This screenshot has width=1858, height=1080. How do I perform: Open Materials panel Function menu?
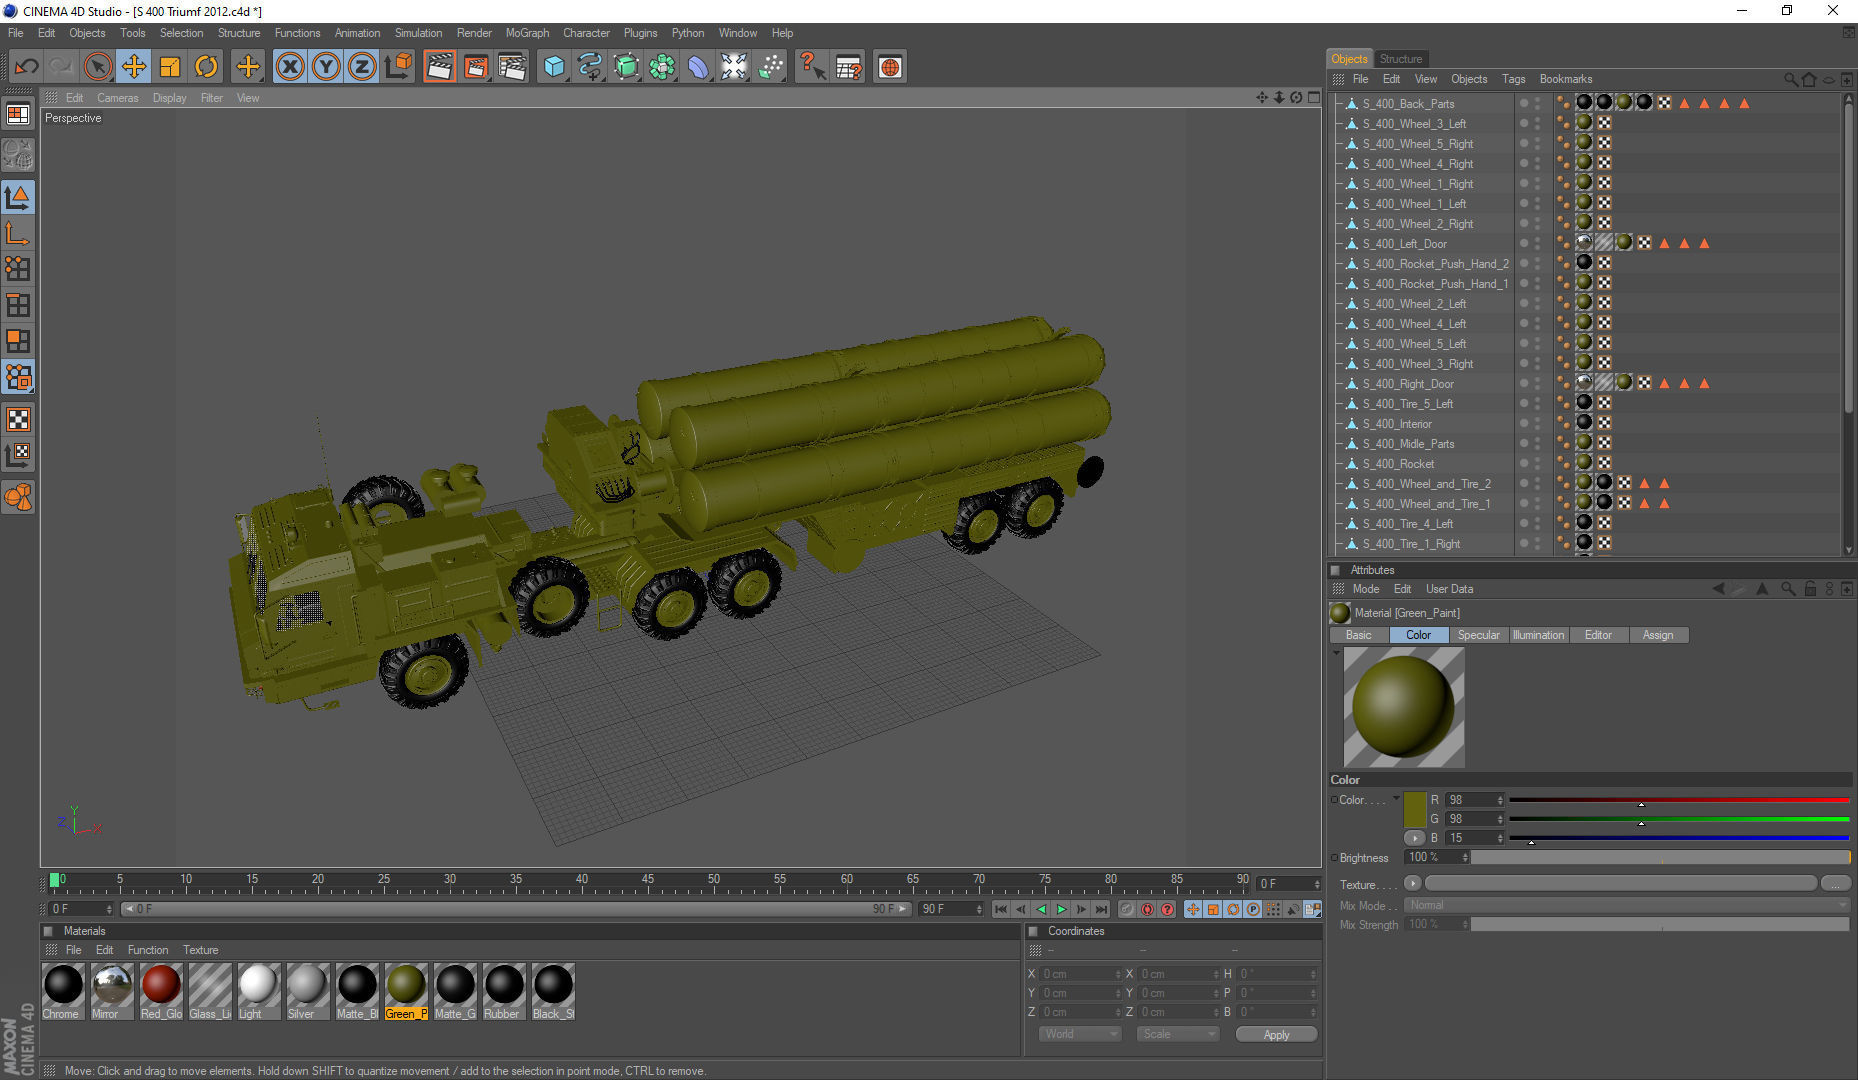coord(147,950)
